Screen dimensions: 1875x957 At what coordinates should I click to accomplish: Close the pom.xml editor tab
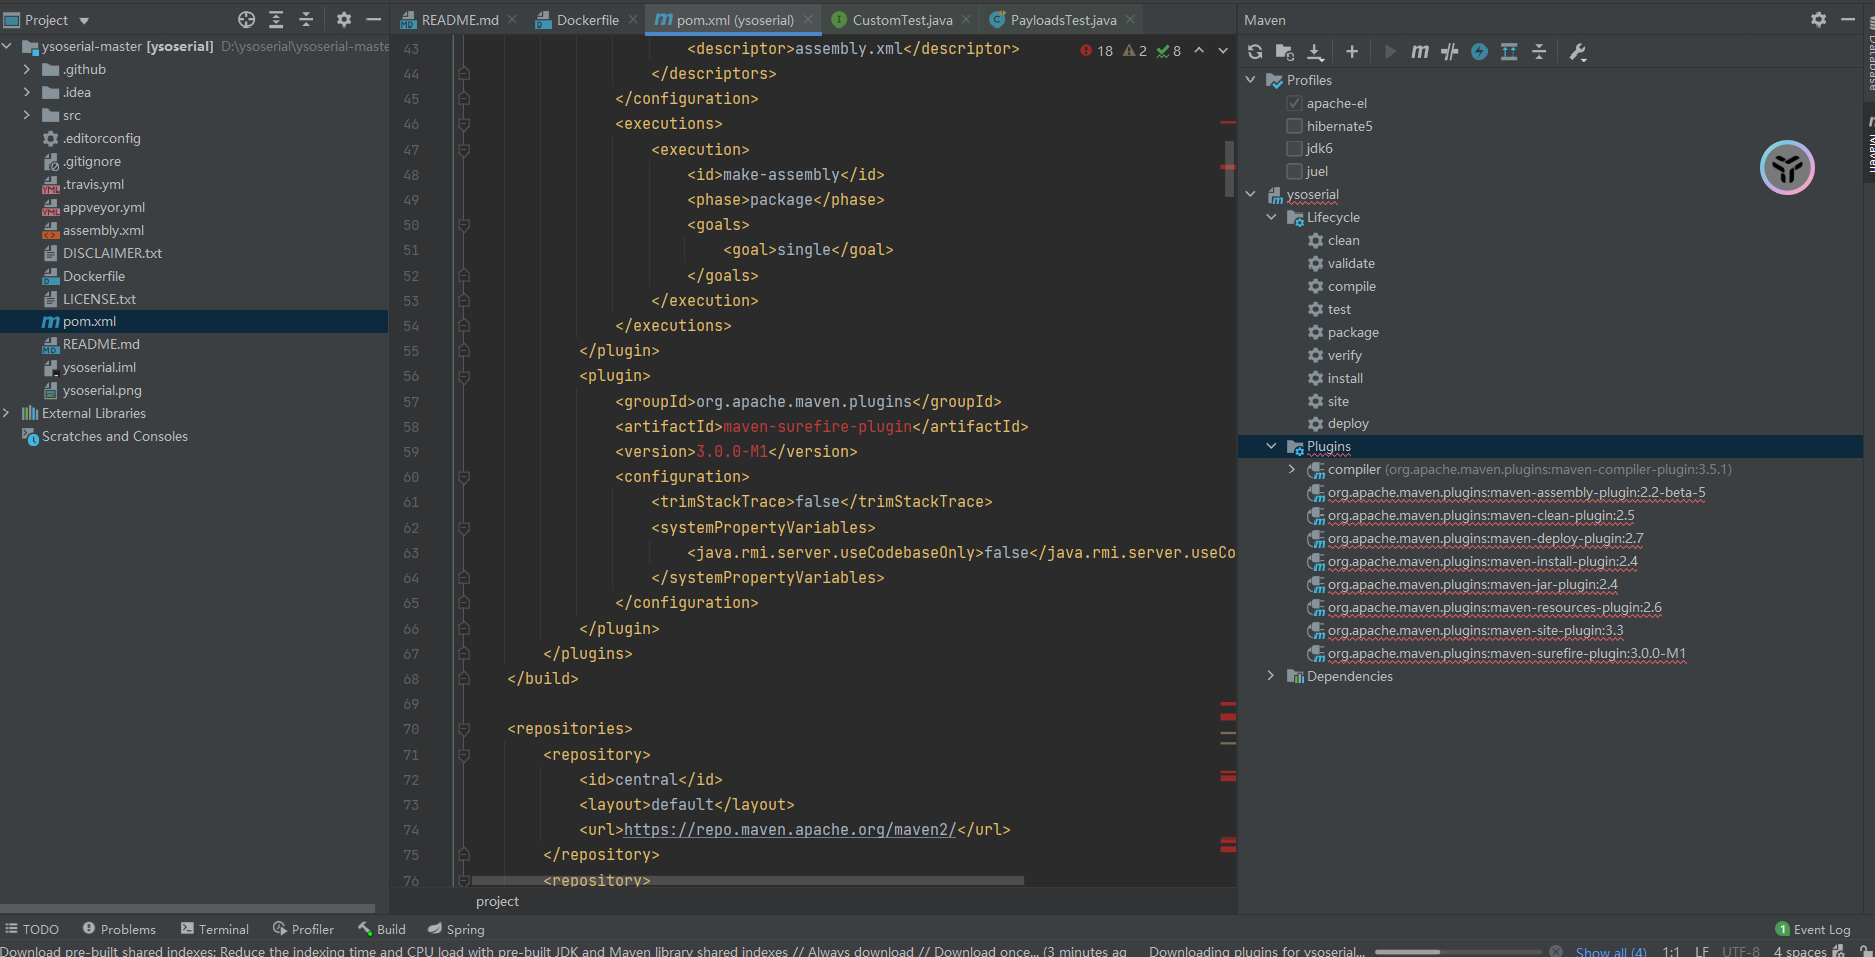(808, 20)
